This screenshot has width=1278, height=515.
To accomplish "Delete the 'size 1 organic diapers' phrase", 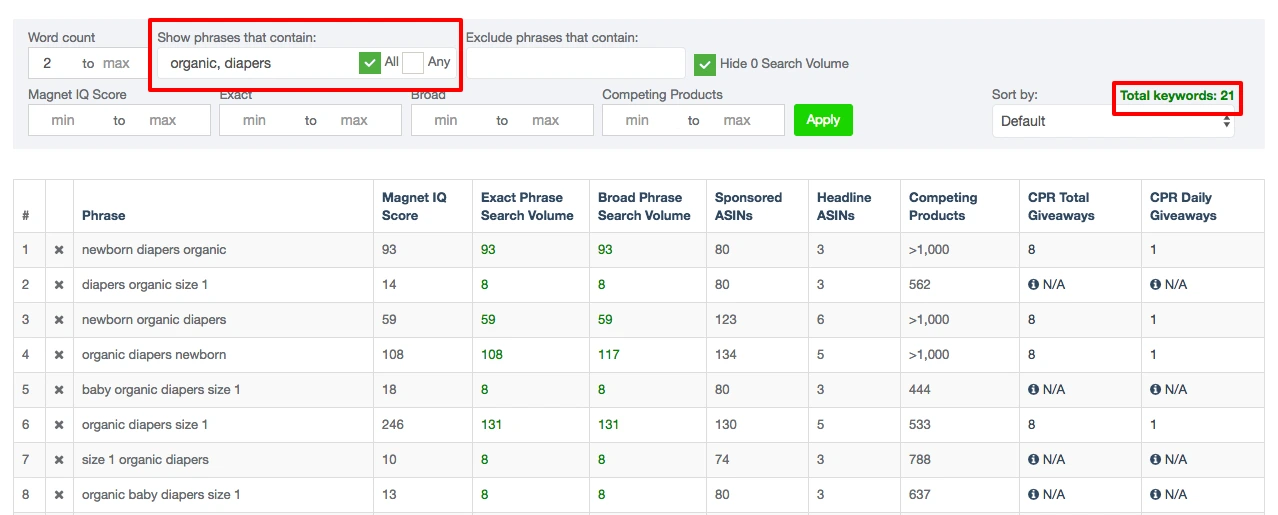I will coord(59,460).
